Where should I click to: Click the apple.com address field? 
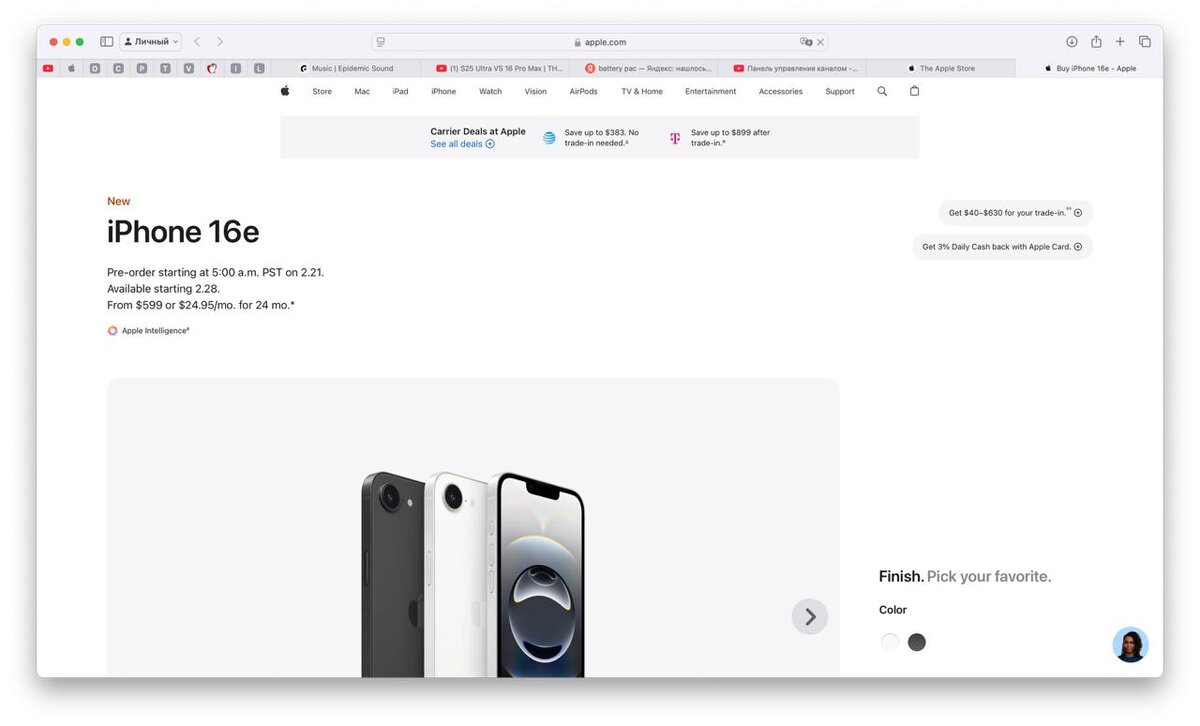[x=600, y=42]
